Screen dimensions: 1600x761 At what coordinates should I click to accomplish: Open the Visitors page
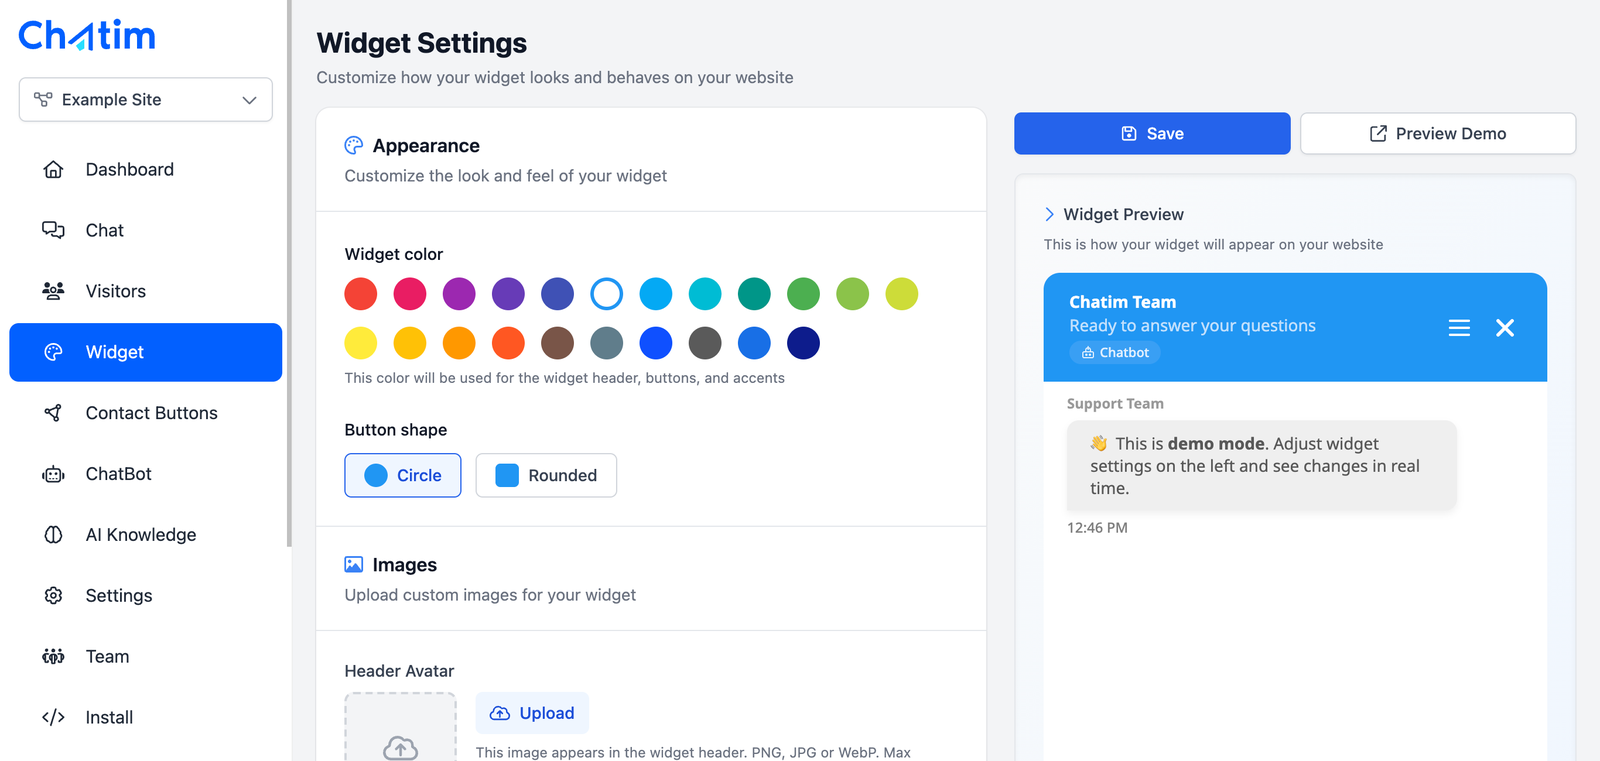pyautogui.click(x=146, y=292)
